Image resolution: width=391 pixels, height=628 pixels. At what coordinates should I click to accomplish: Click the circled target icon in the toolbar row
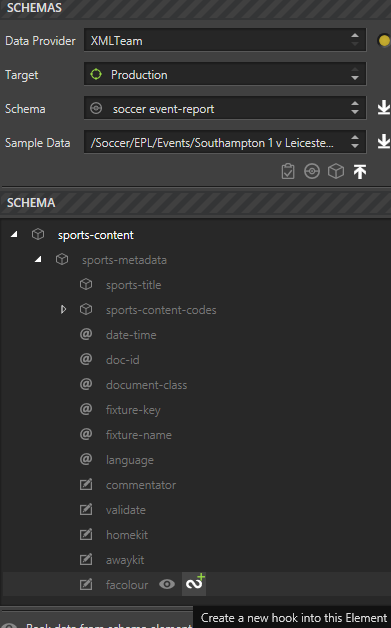point(312,171)
